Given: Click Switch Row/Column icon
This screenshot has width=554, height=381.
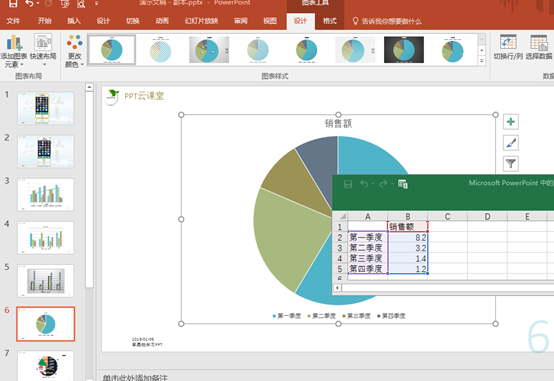Looking at the screenshot, I should [508, 42].
